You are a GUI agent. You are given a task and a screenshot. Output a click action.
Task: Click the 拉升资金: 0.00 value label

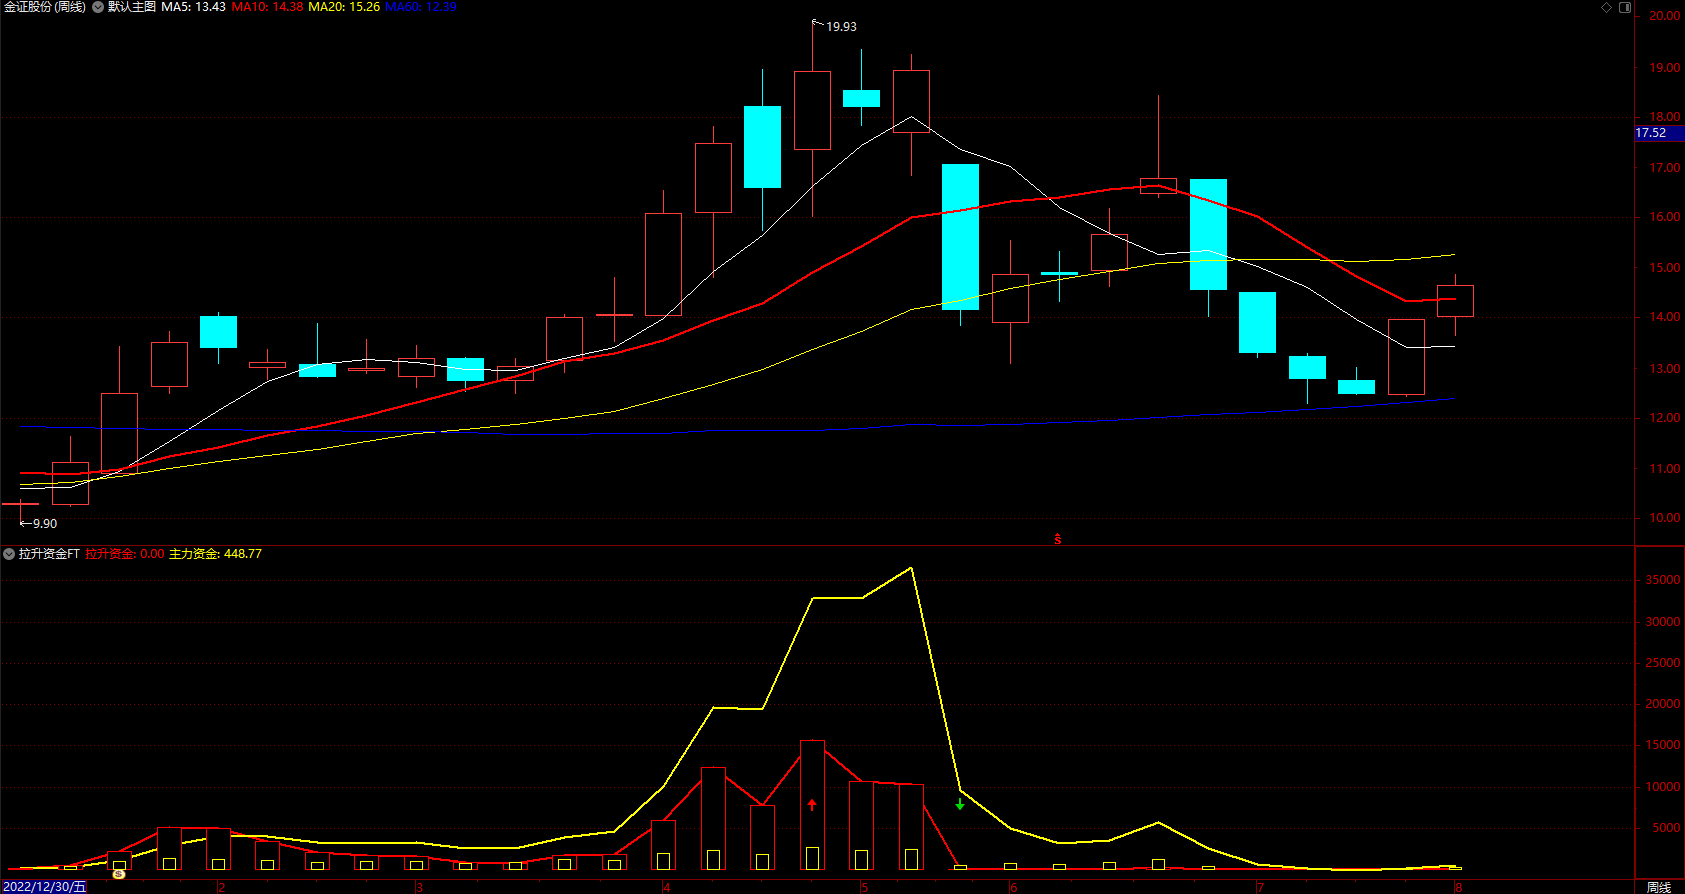(x=125, y=554)
